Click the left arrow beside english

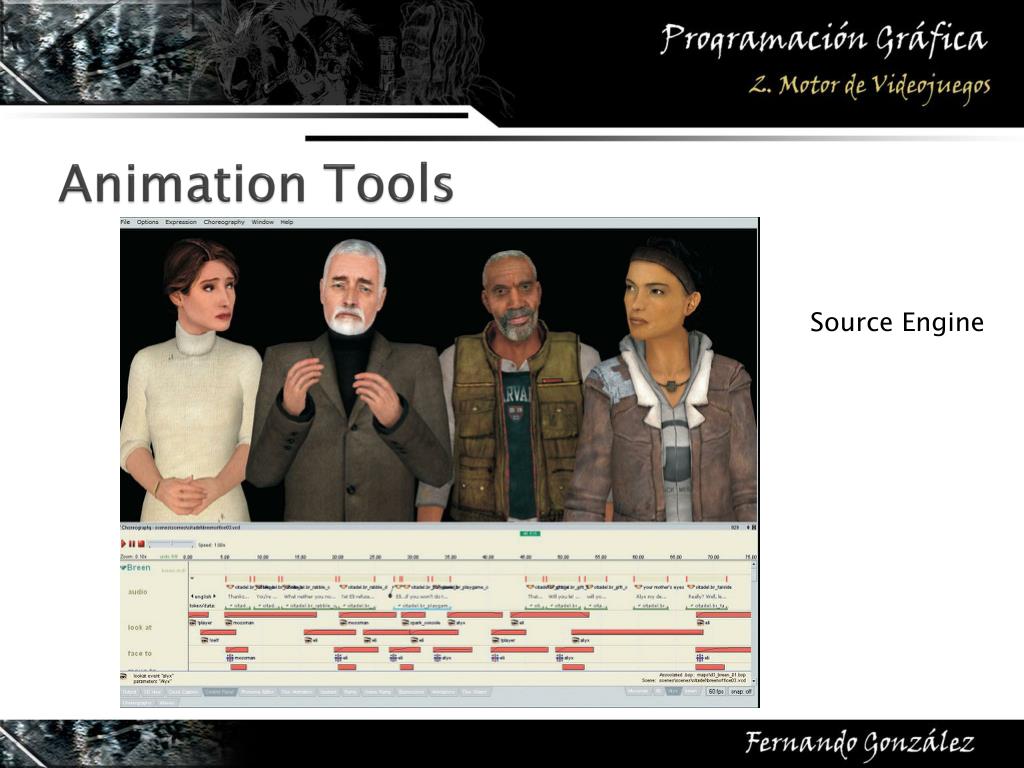tap(192, 596)
